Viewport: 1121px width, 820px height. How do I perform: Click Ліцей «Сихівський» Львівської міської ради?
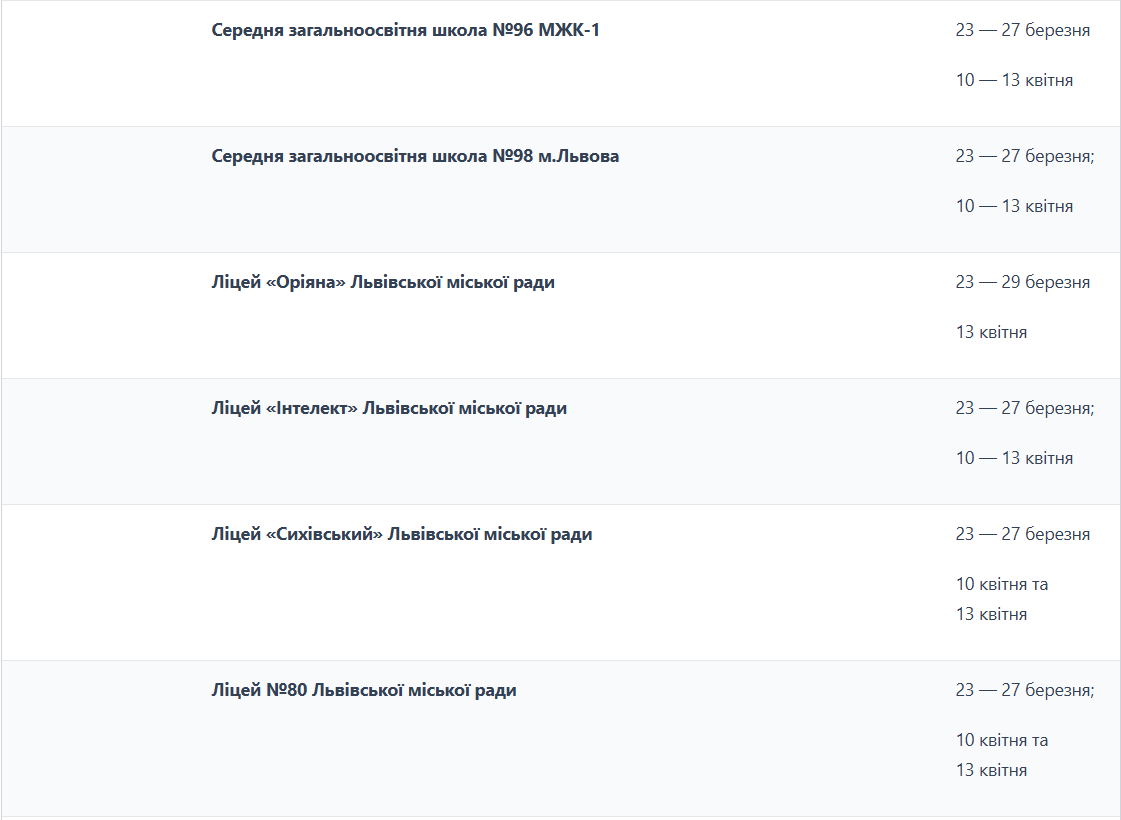coord(401,534)
